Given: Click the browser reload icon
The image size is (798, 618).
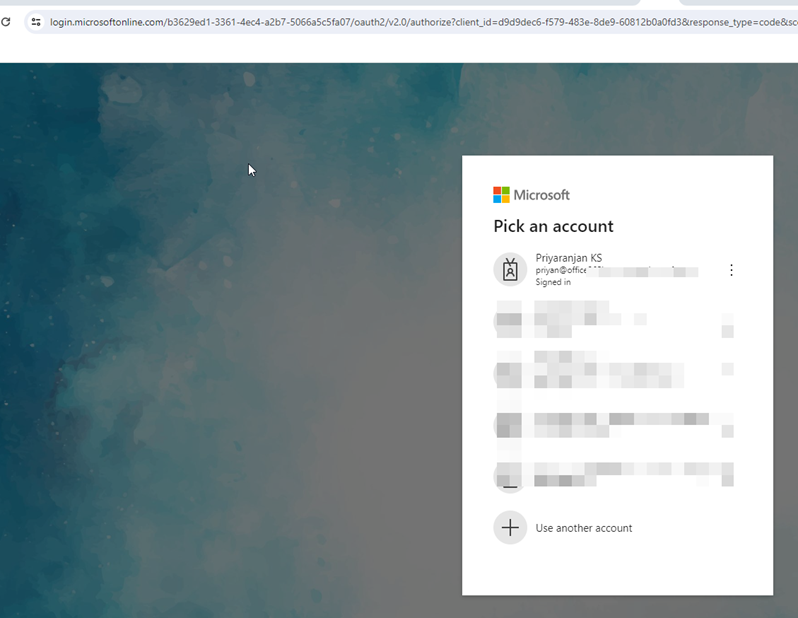Looking at the screenshot, I should [6, 21].
